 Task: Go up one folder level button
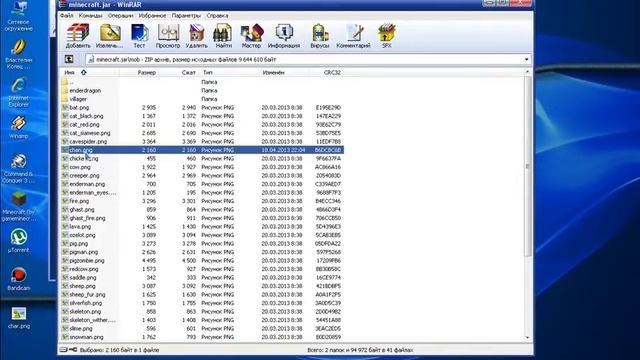tap(69, 59)
